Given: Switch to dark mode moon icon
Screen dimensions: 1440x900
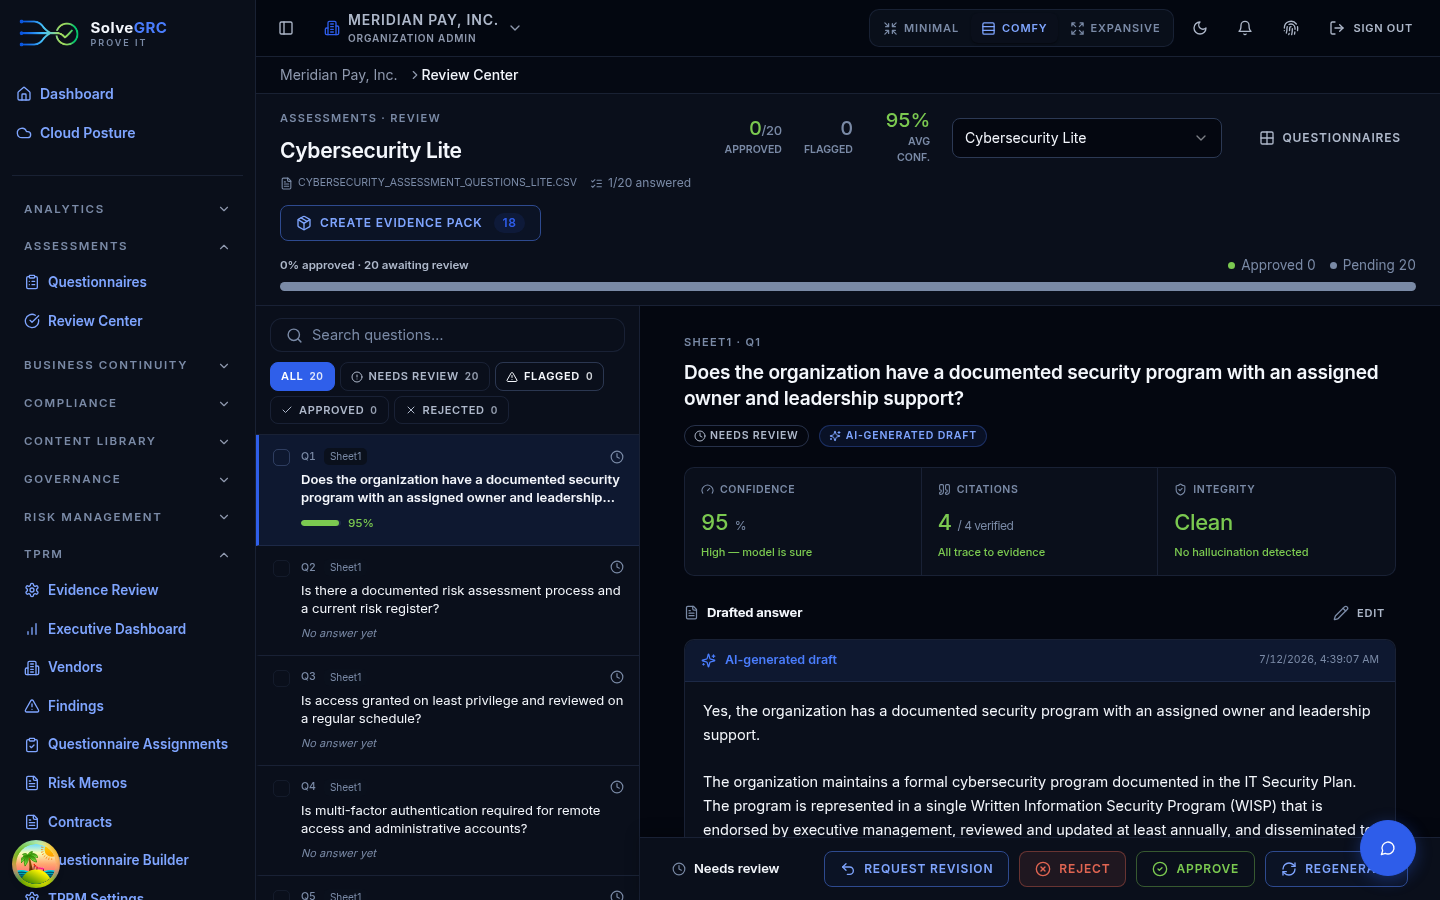Looking at the screenshot, I should click(1200, 28).
